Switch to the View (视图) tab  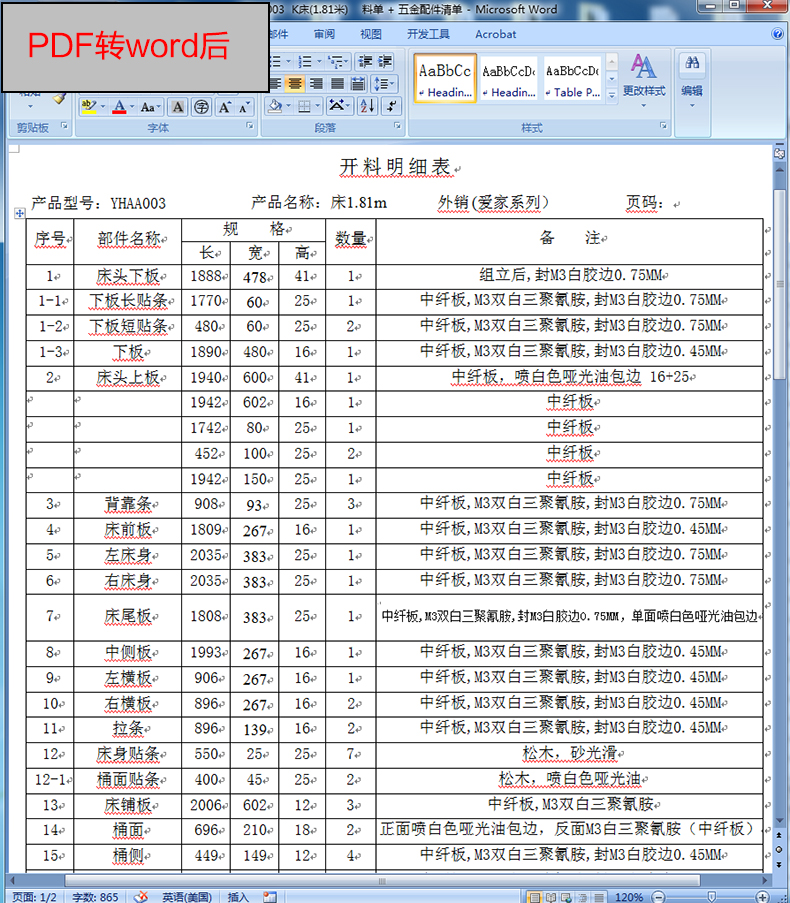tap(371, 34)
